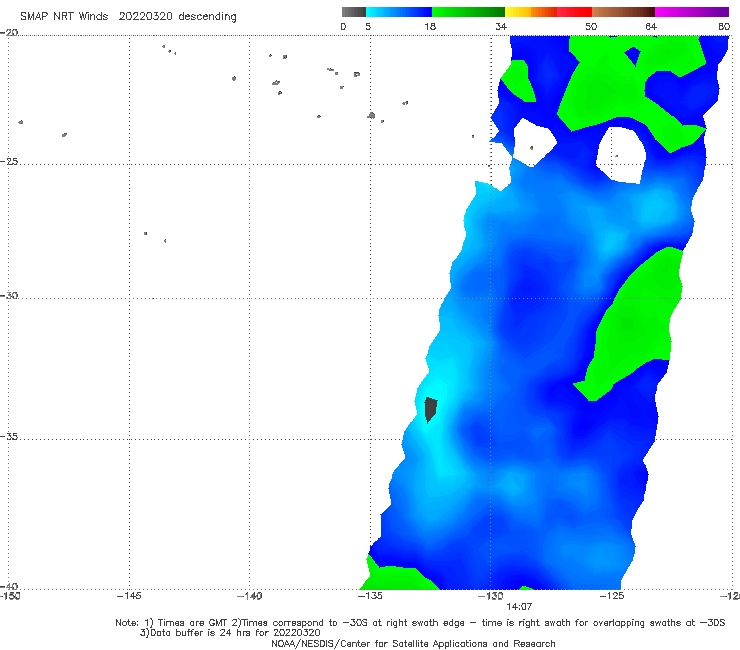Click the longitude label '-140'
The image size is (740, 650).
pos(249,596)
